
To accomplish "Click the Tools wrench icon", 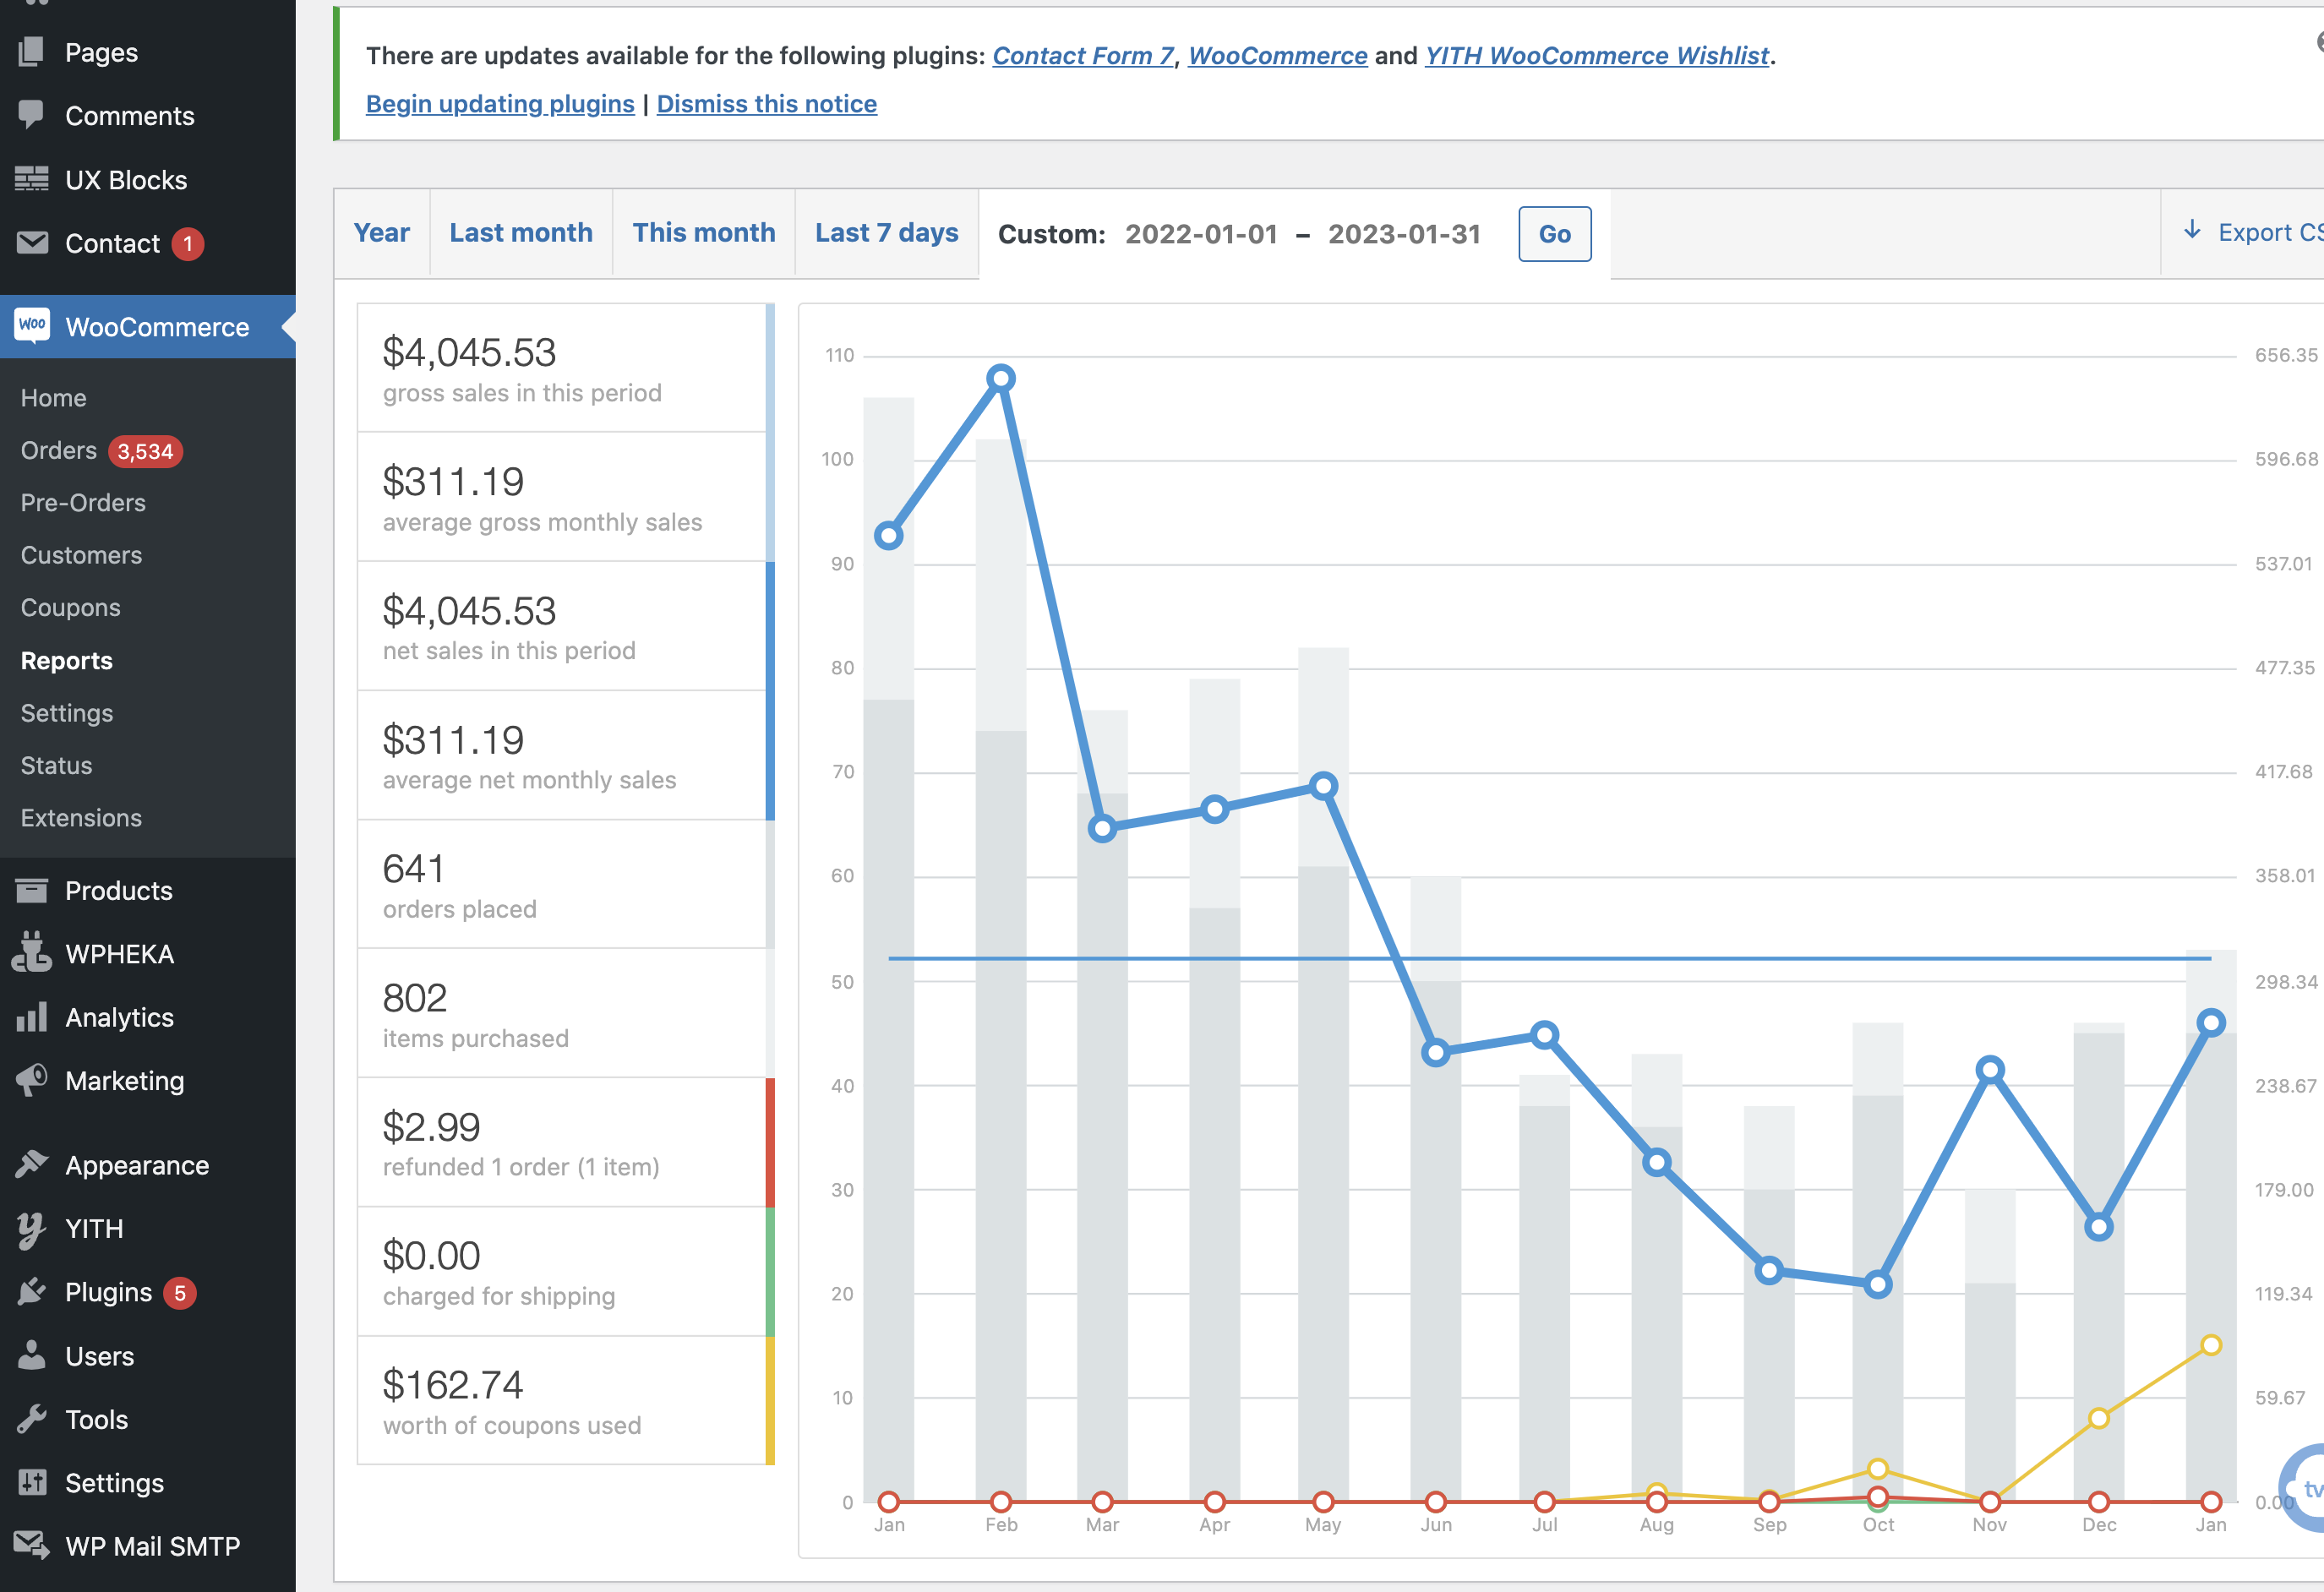I will coord(32,1418).
